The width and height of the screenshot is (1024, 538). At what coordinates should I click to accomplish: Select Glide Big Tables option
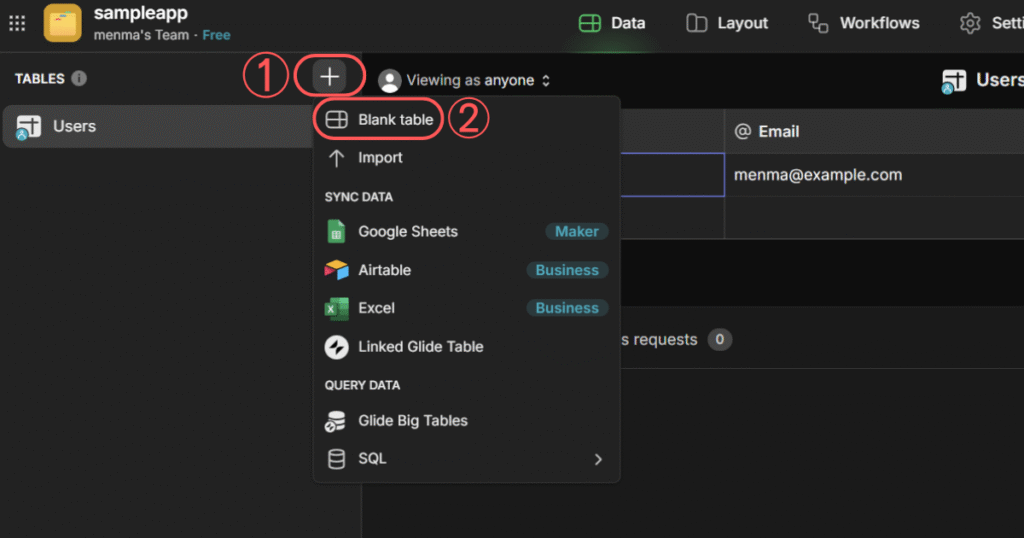[x=466, y=420]
